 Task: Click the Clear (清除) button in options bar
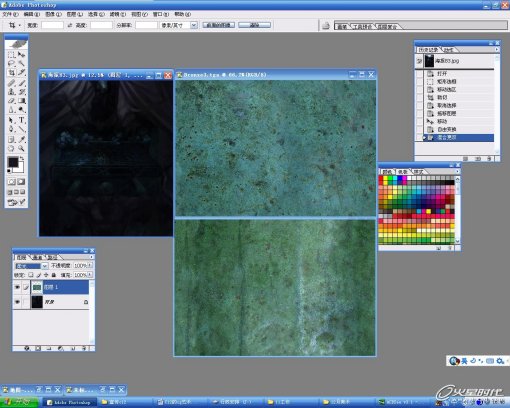point(254,25)
